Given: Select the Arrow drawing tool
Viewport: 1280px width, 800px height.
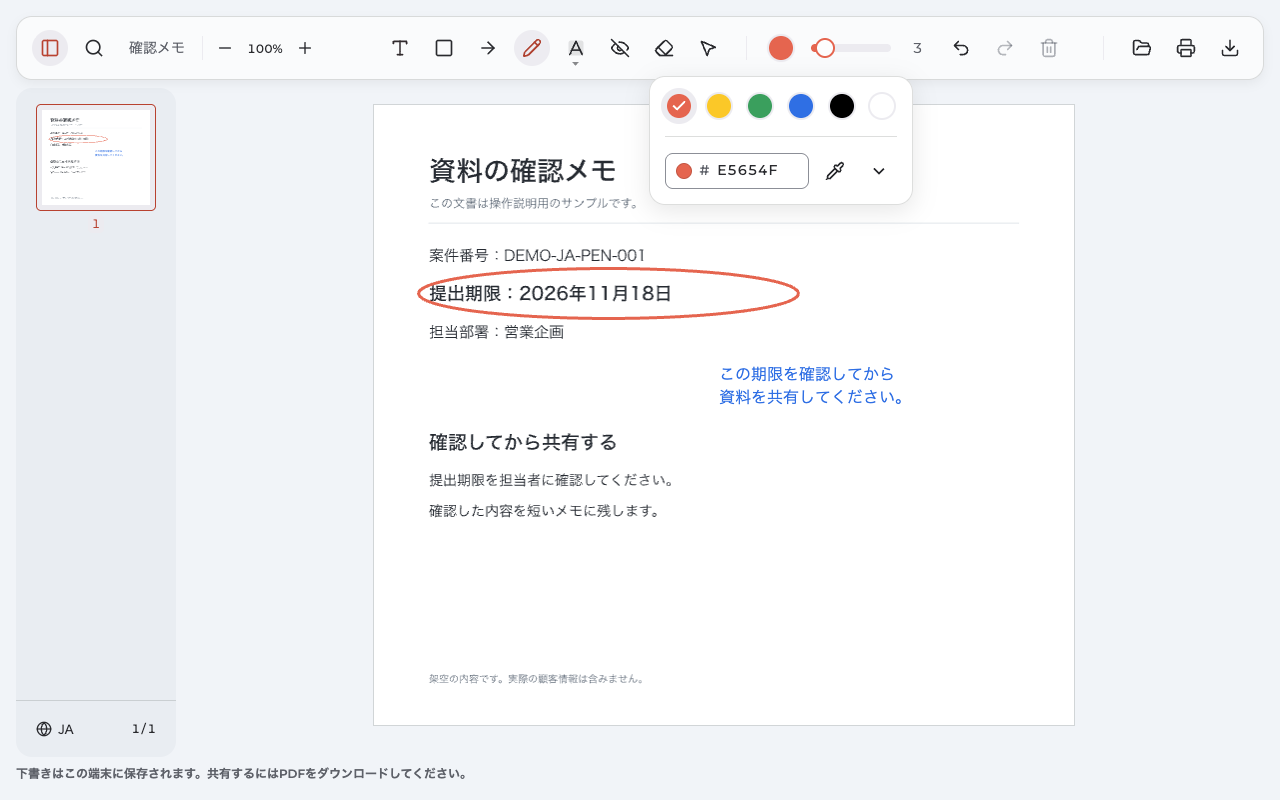Looking at the screenshot, I should coord(488,48).
